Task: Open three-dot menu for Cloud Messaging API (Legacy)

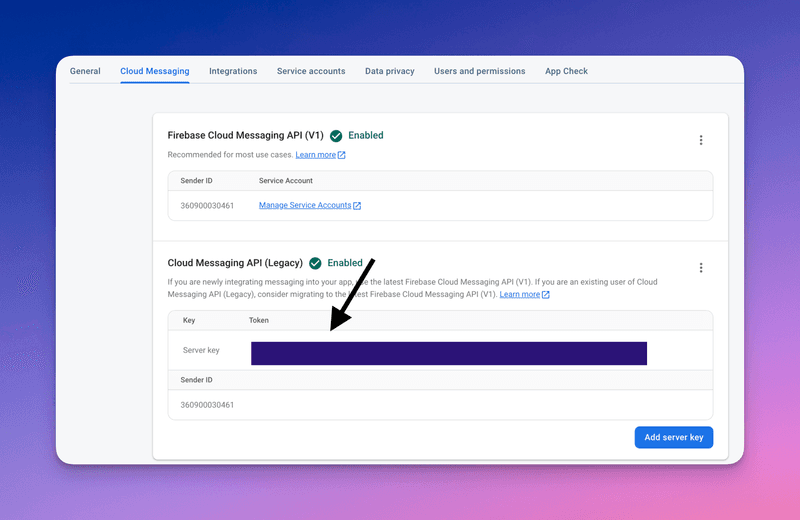Action: [x=701, y=267]
